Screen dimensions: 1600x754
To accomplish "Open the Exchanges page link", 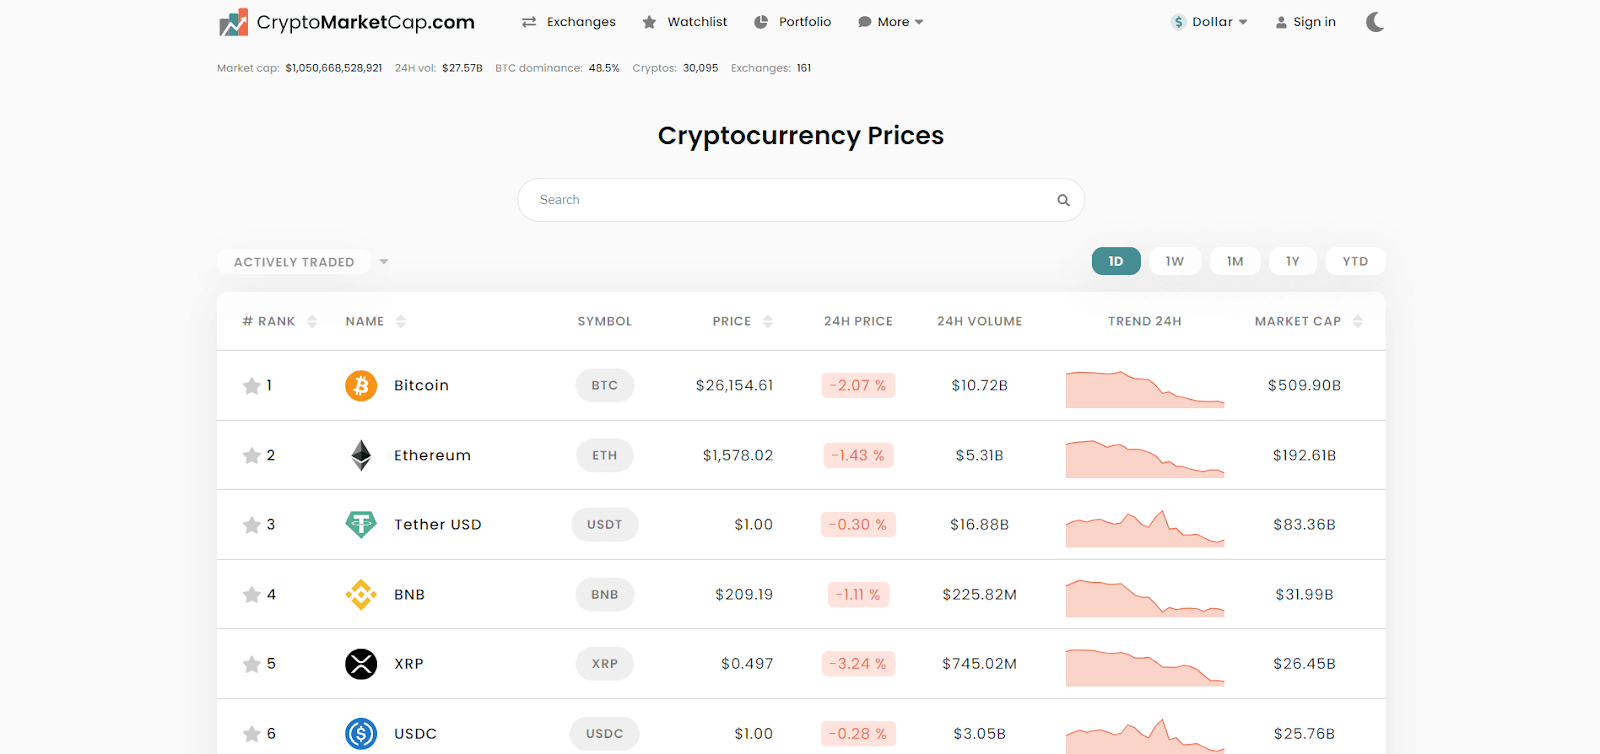I will [x=569, y=22].
